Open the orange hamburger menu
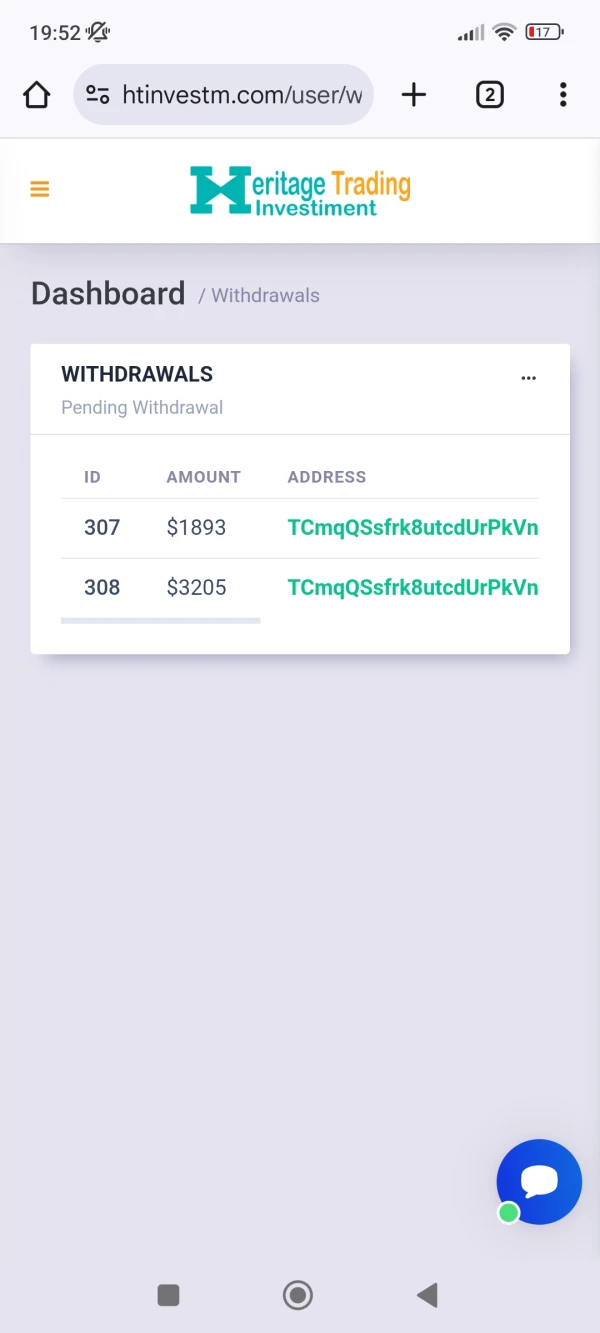This screenshot has width=600, height=1333. [x=40, y=189]
